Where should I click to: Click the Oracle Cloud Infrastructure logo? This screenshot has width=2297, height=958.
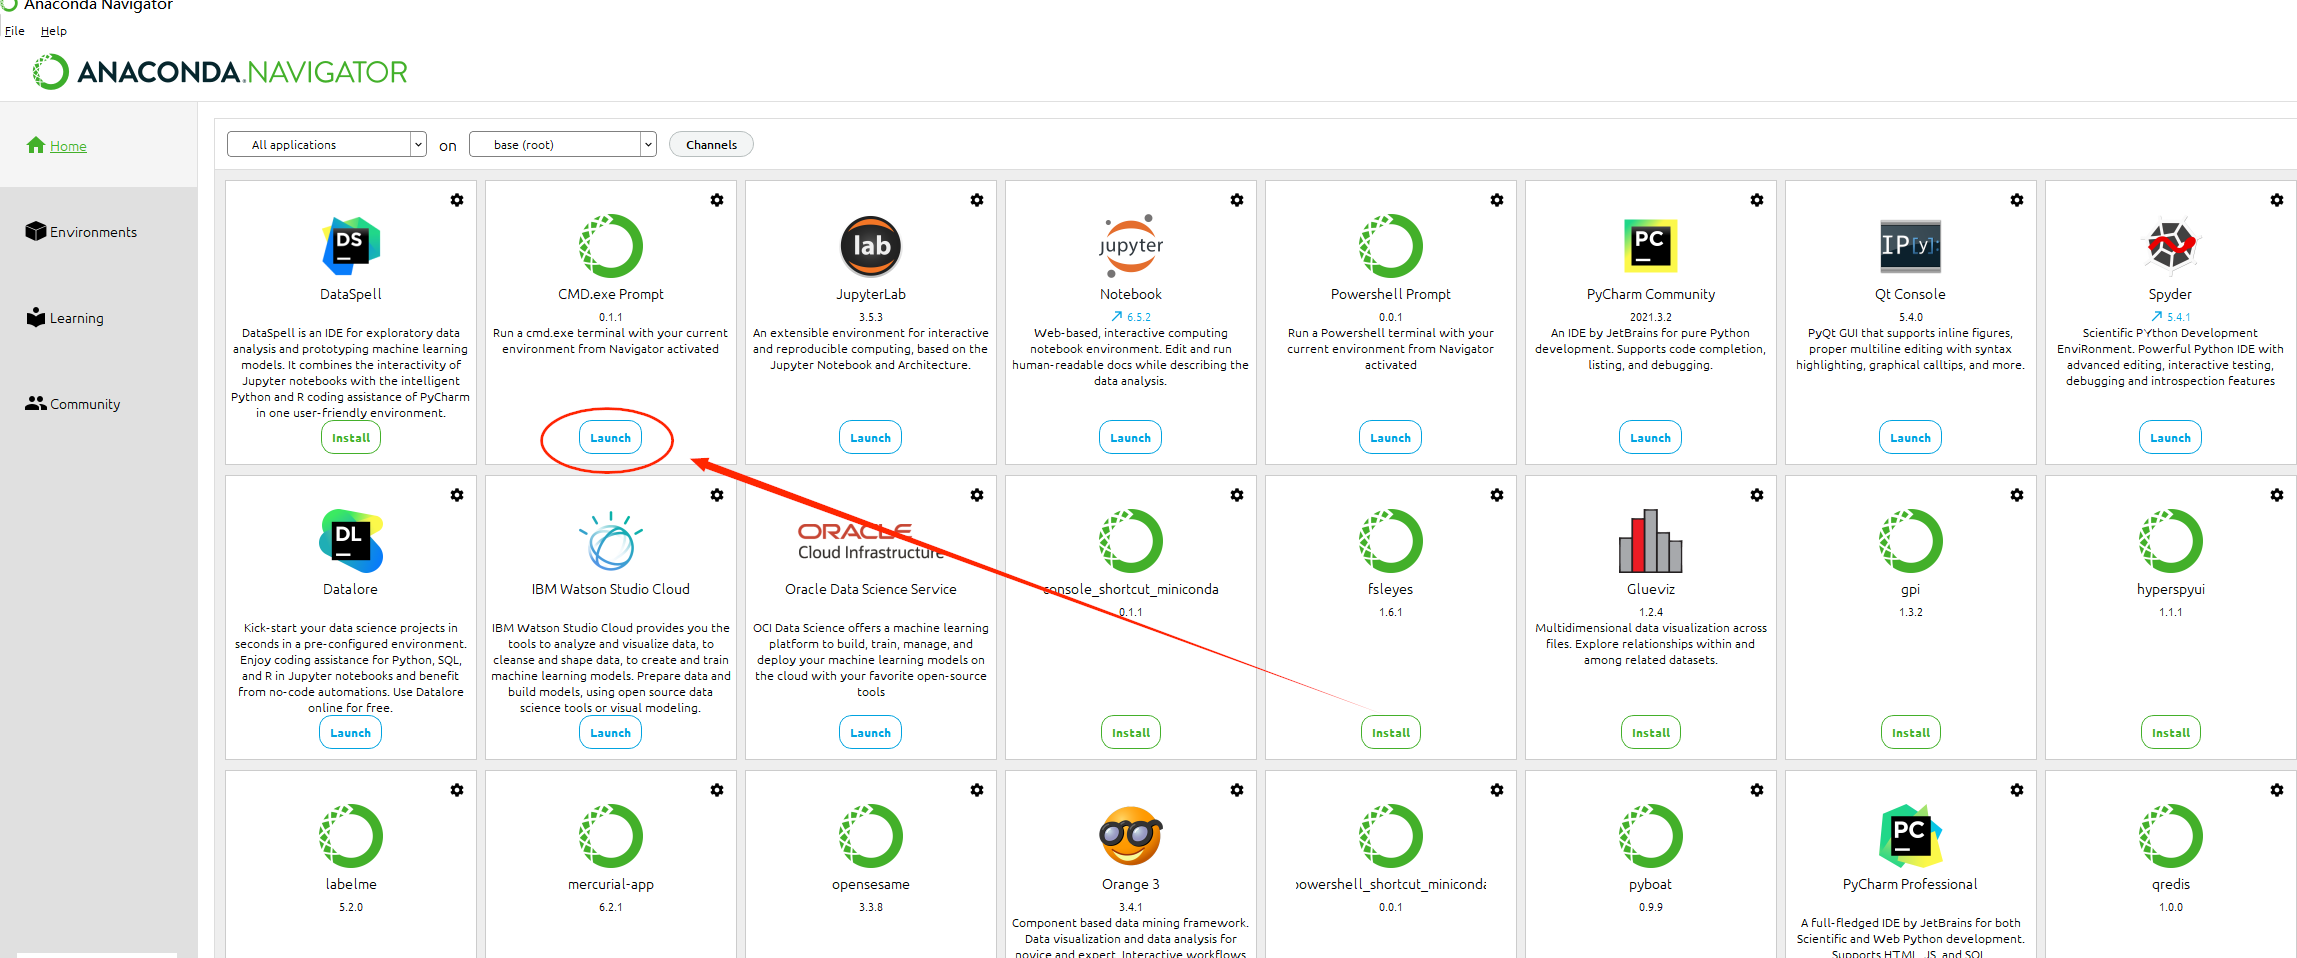tap(871, 541)
